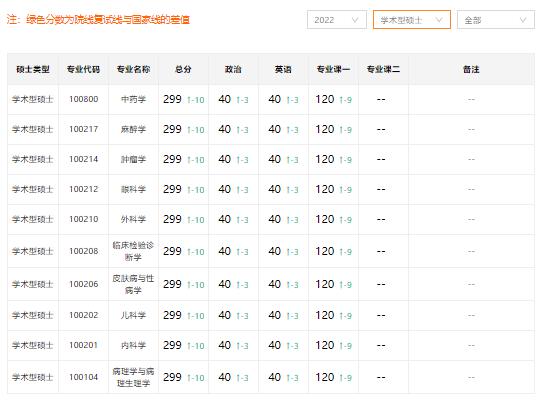Image resolution: width=539 pixels, height=402 pixels.
Task: Select major code 100104
Action: pos(84,377)
